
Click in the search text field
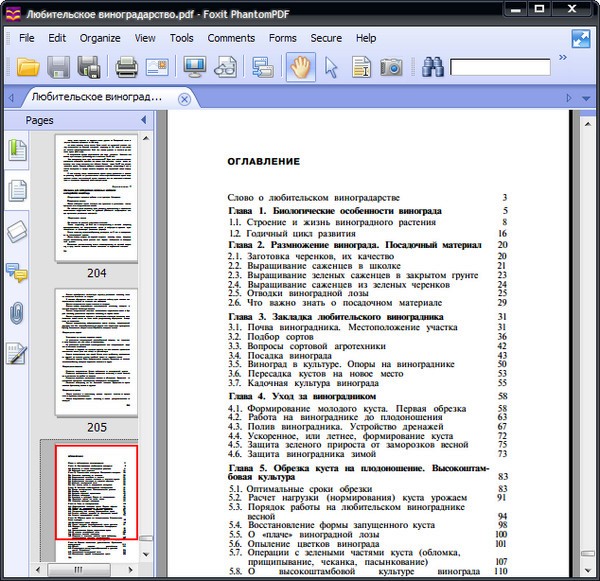pyautogui.click(x=500, y=67)
